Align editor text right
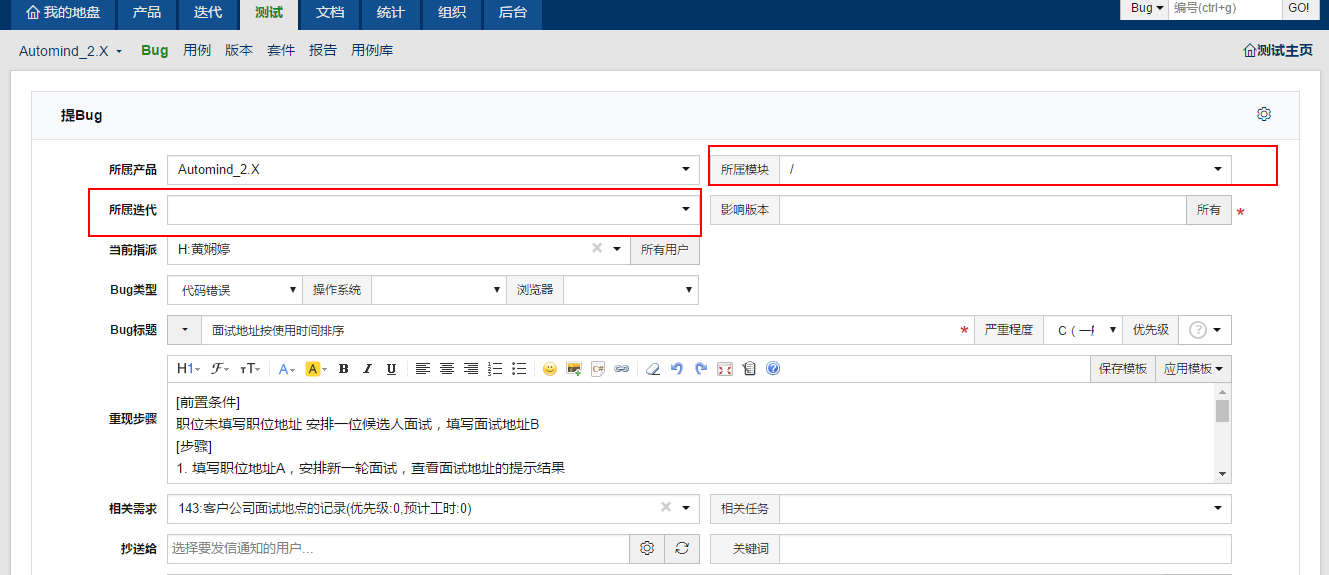The width and height of the screenshot is (1329, 575). click(471, 369)
